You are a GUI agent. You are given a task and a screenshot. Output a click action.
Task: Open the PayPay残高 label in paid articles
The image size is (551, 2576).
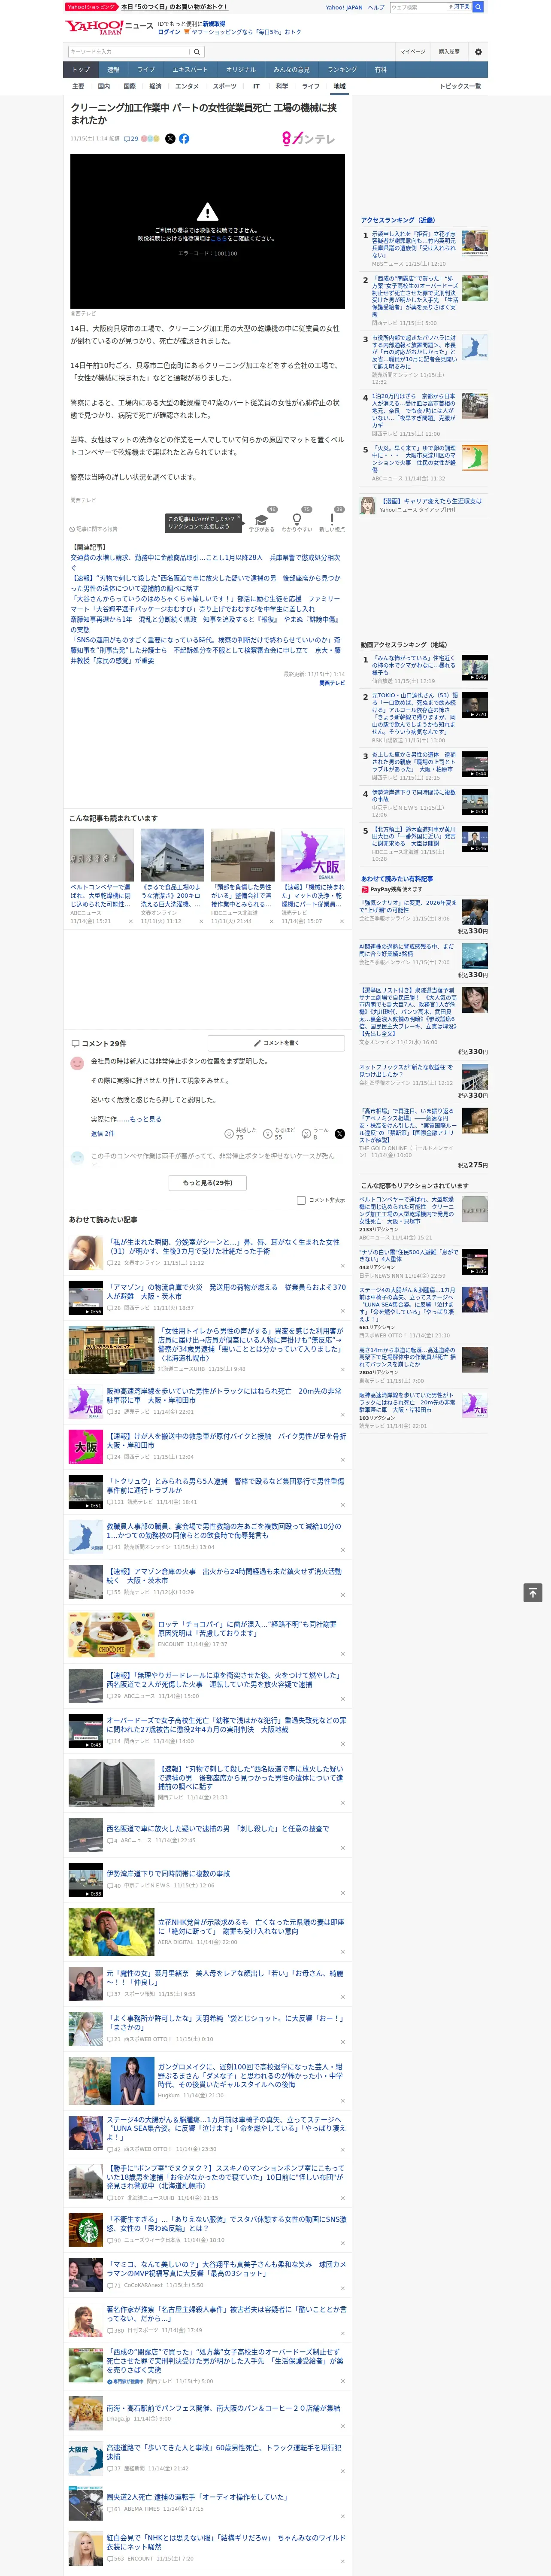tap(391, 889)
